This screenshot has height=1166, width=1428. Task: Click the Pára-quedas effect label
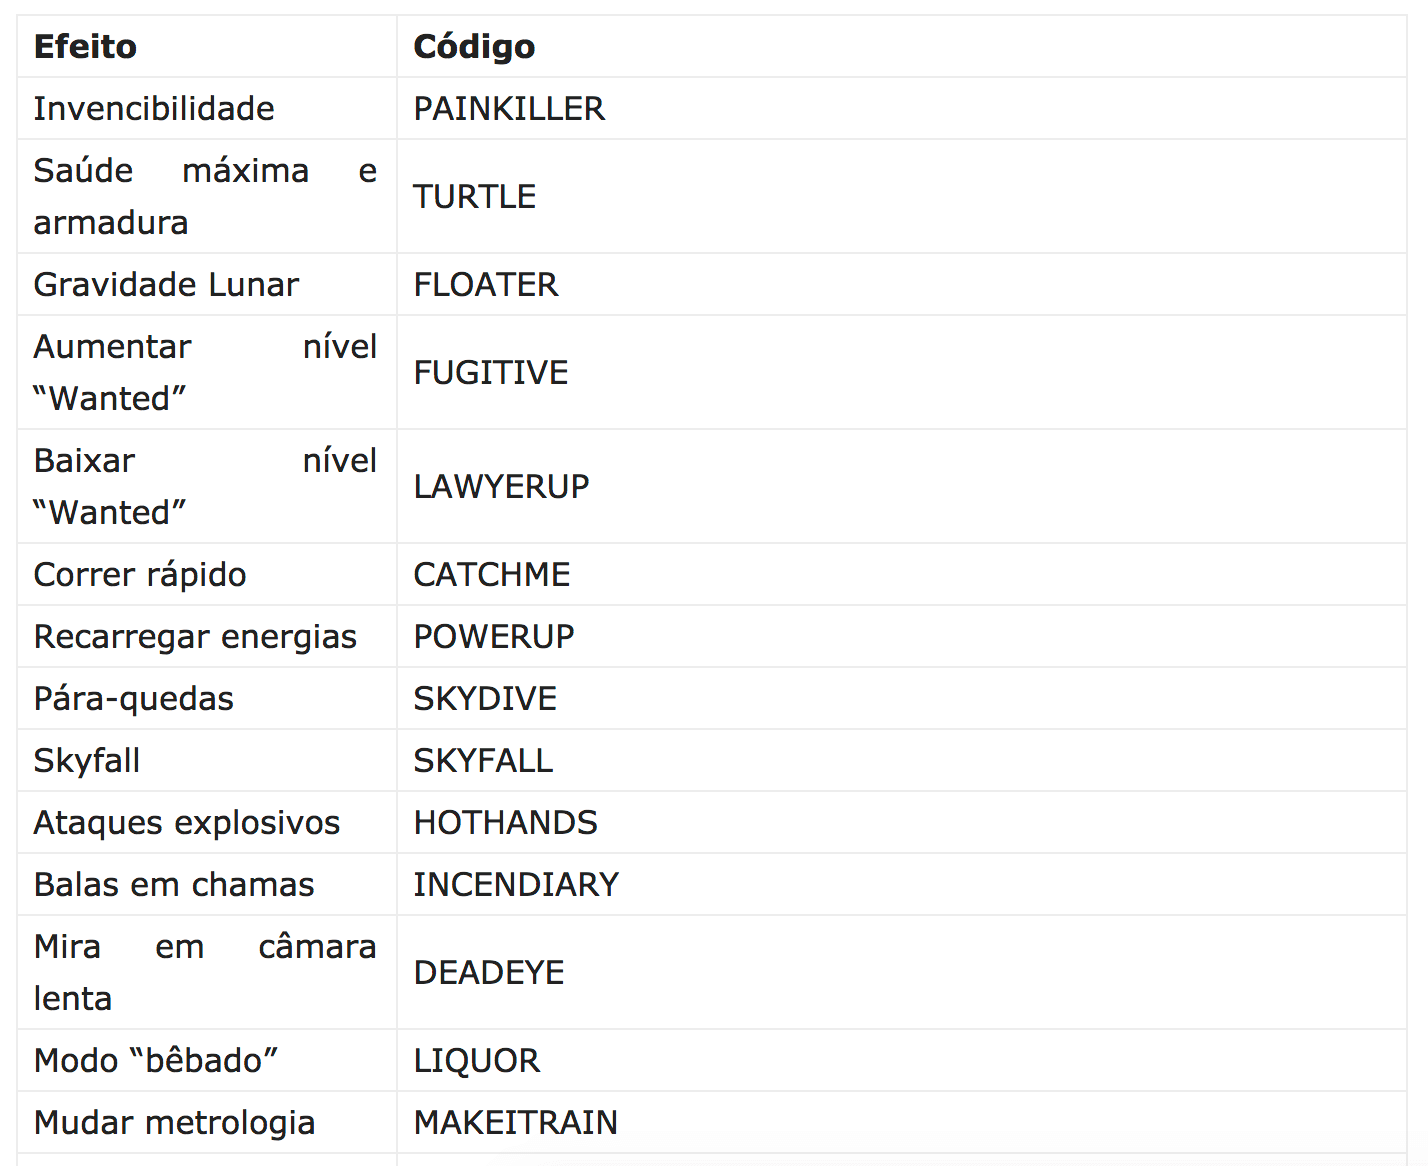coord(134,699)
